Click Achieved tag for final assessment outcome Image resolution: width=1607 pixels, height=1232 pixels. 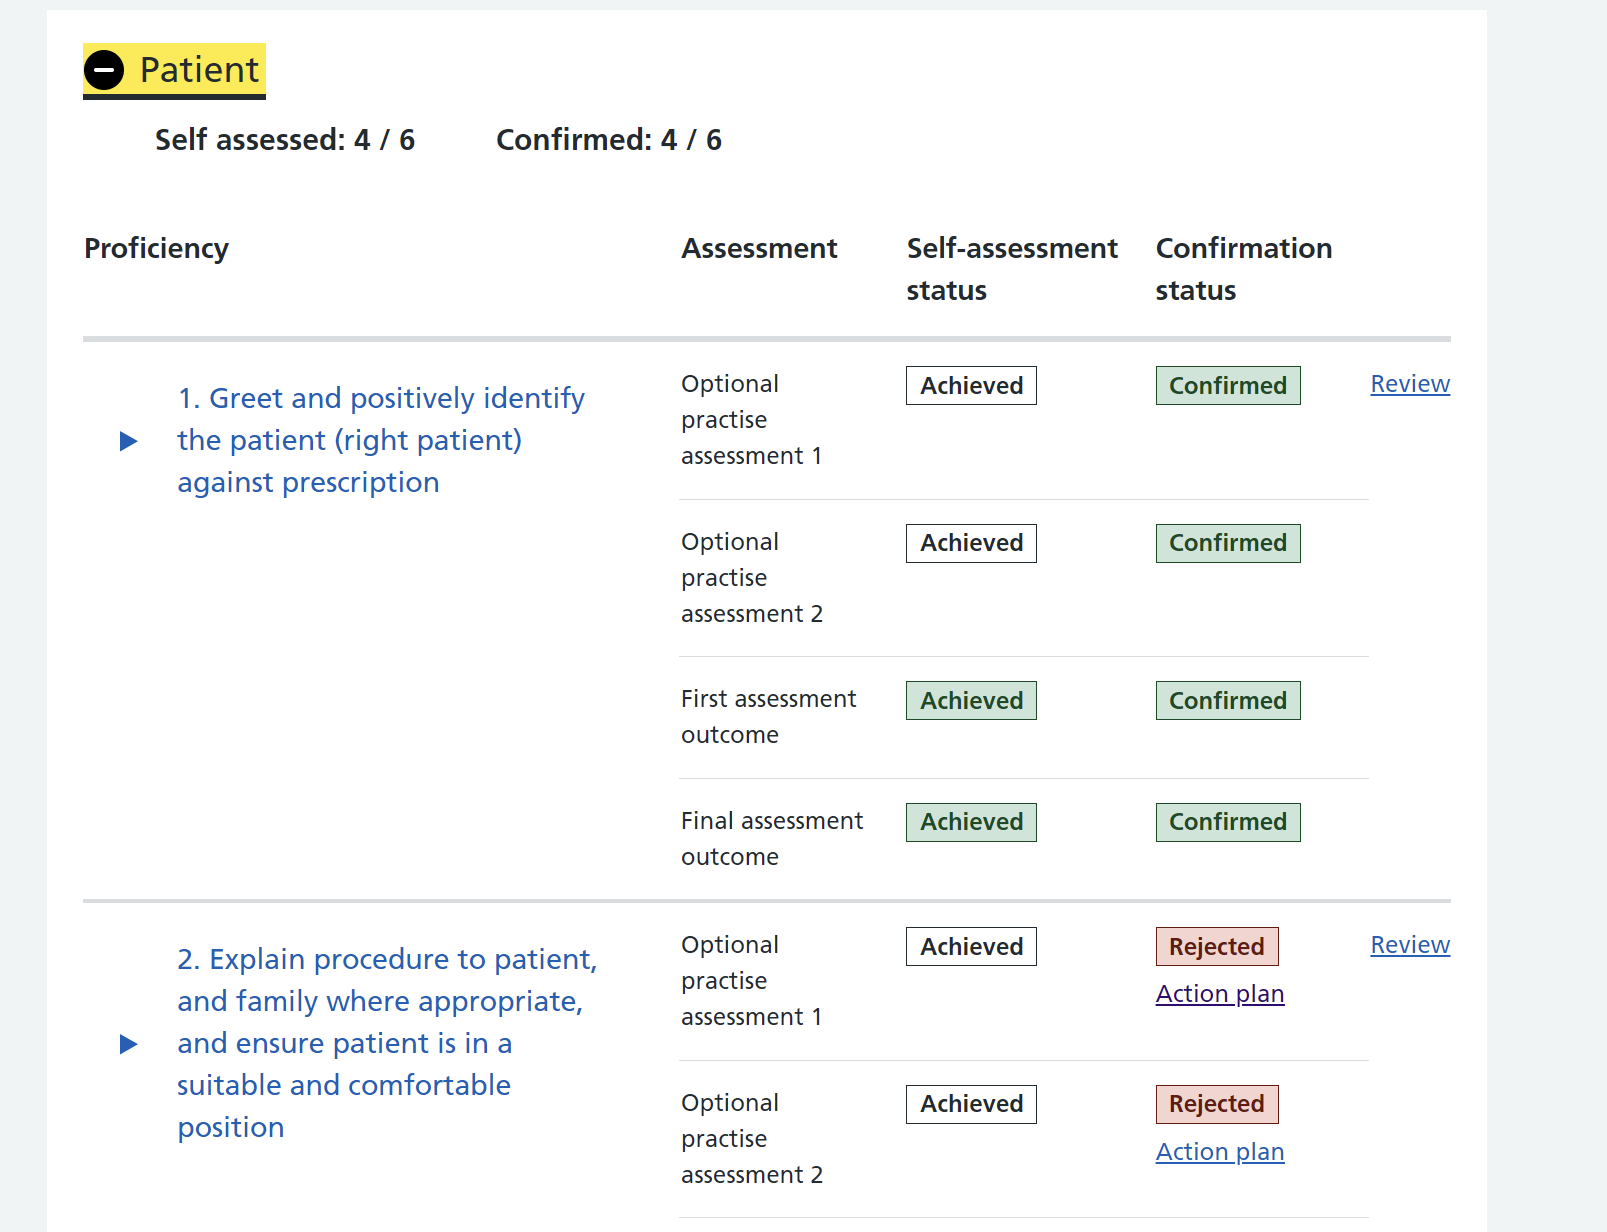point(971,822)
